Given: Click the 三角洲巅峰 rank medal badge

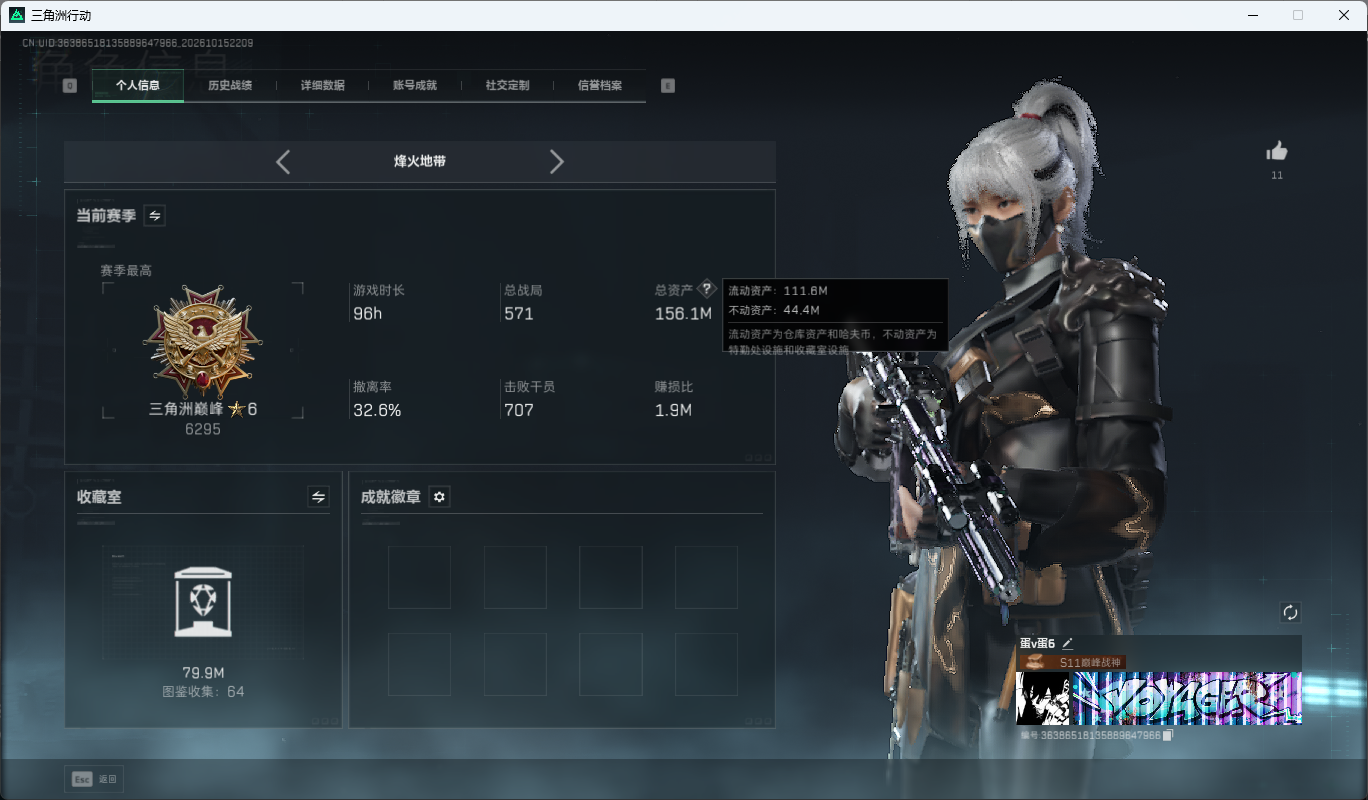Looking at the screenshot, I should [x=203, y=341].
